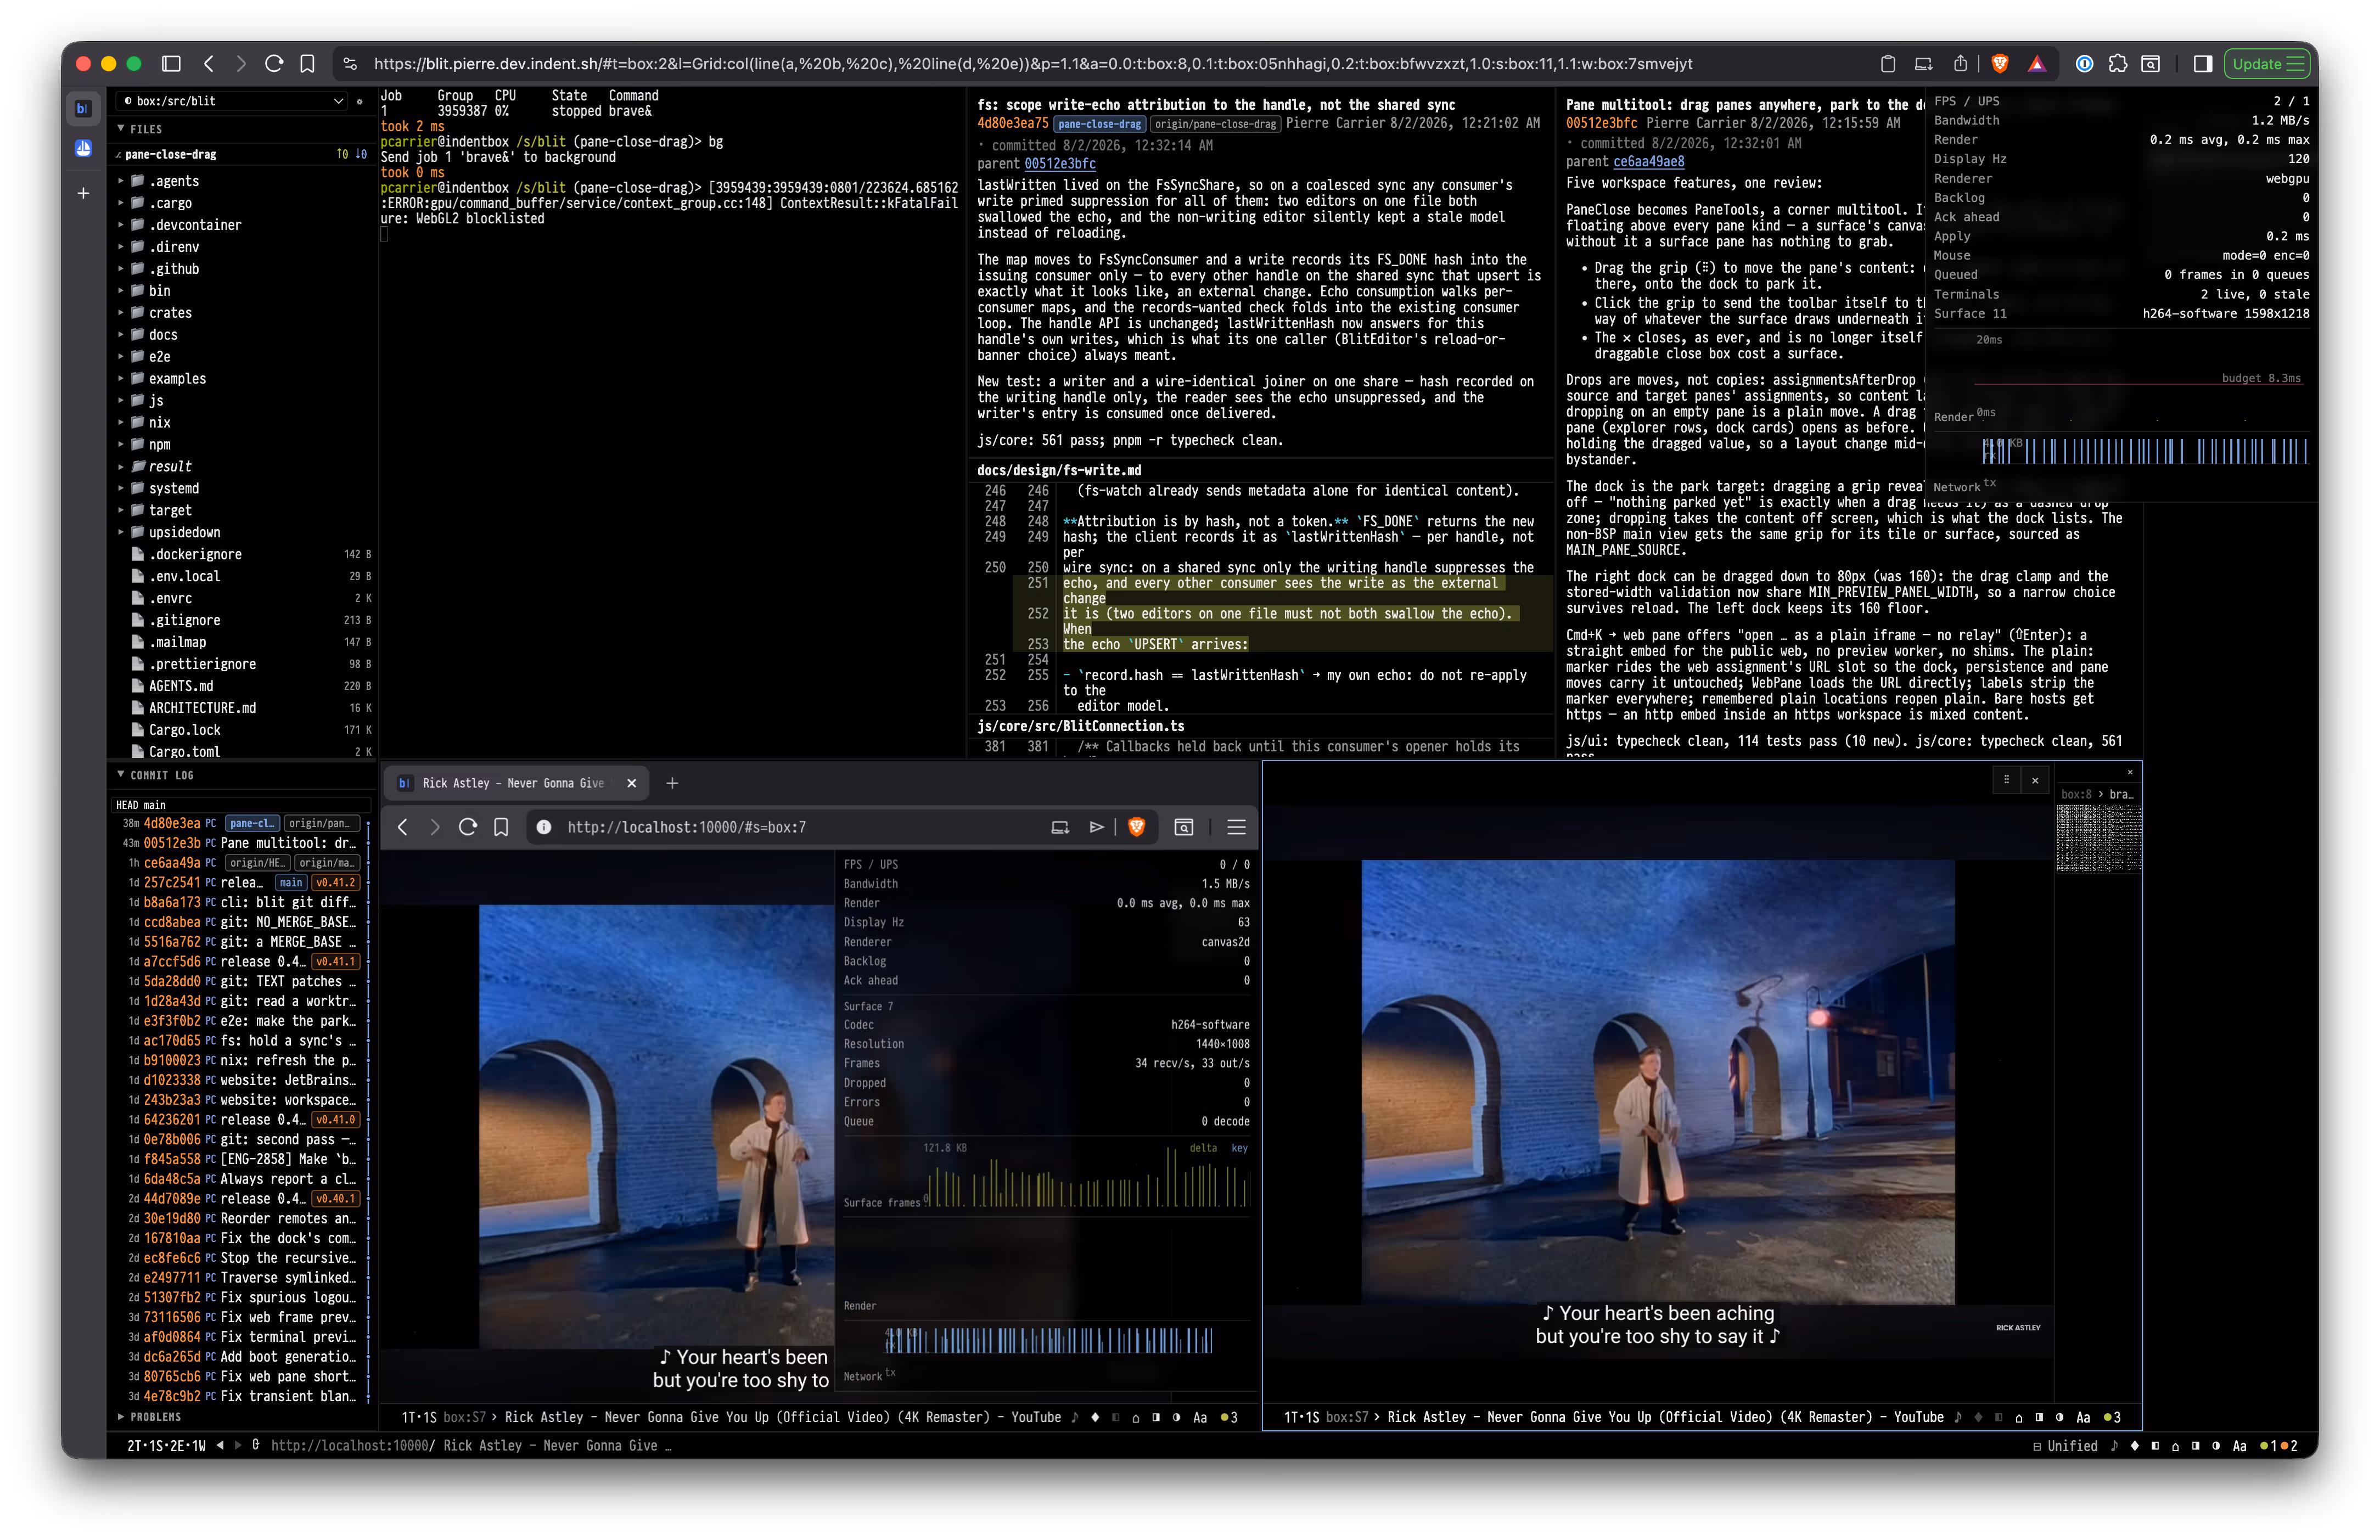Bookmark the blit page in outer browser

307,64
